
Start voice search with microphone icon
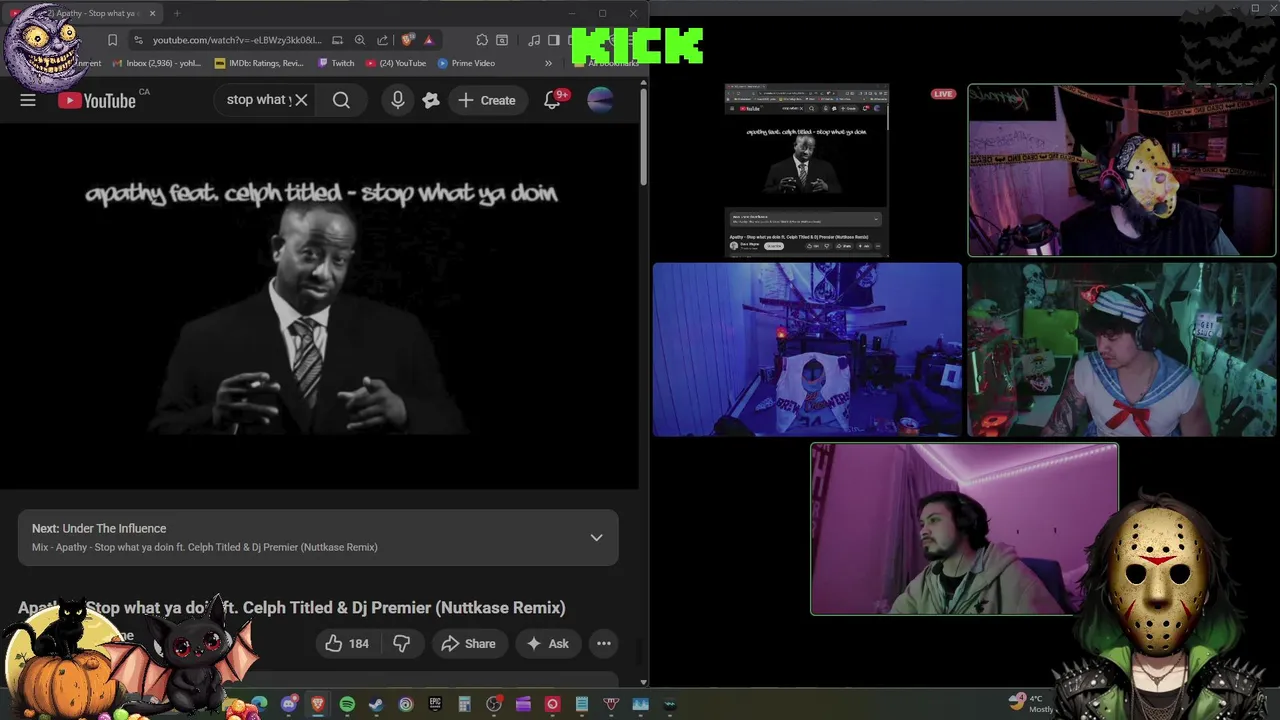coord(398,100)
